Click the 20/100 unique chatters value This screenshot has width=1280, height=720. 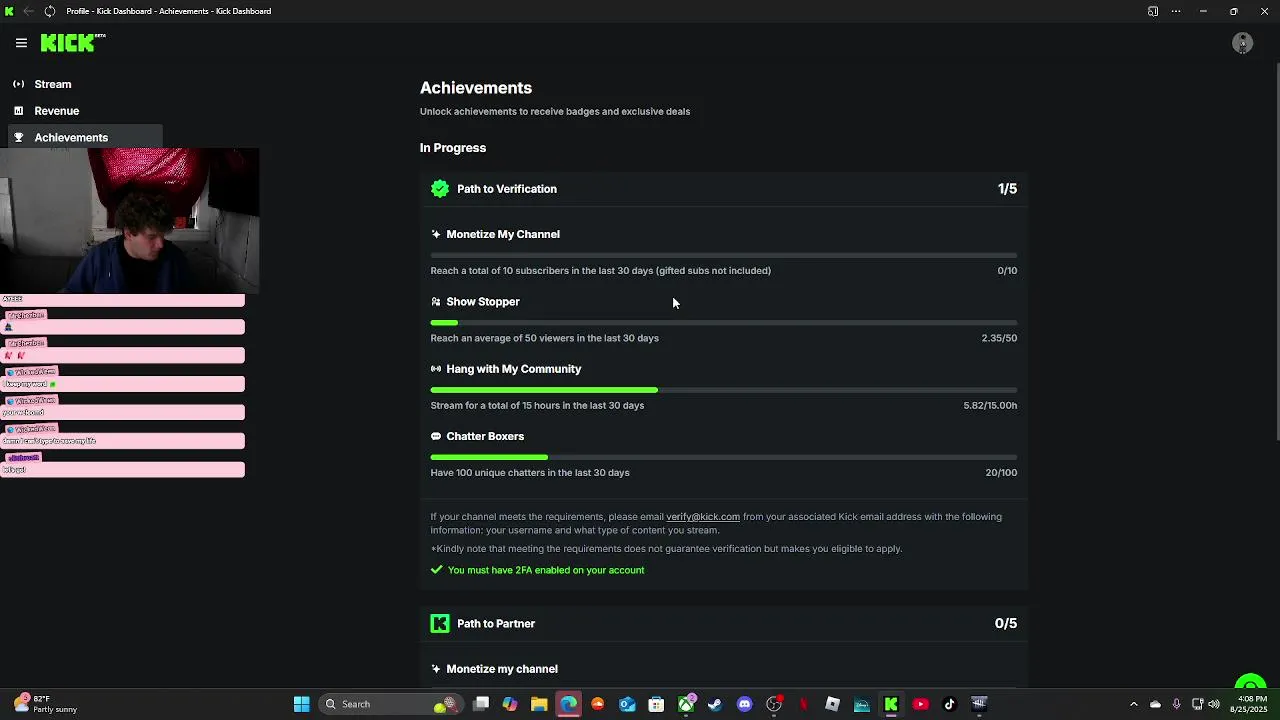coord(1001,473)
